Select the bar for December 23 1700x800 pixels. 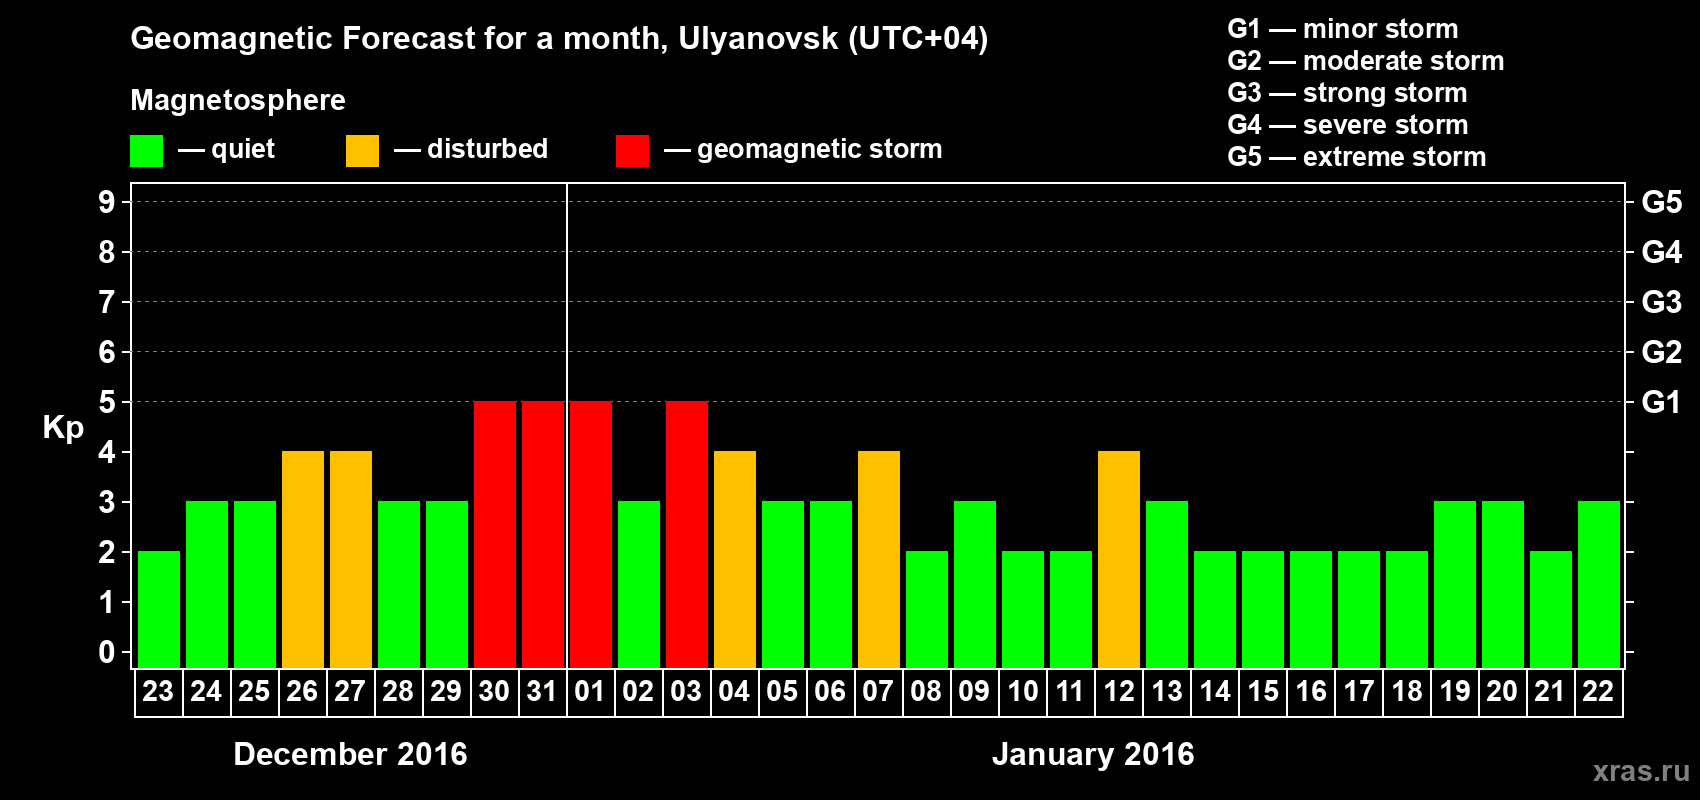(x=159, y=609)
